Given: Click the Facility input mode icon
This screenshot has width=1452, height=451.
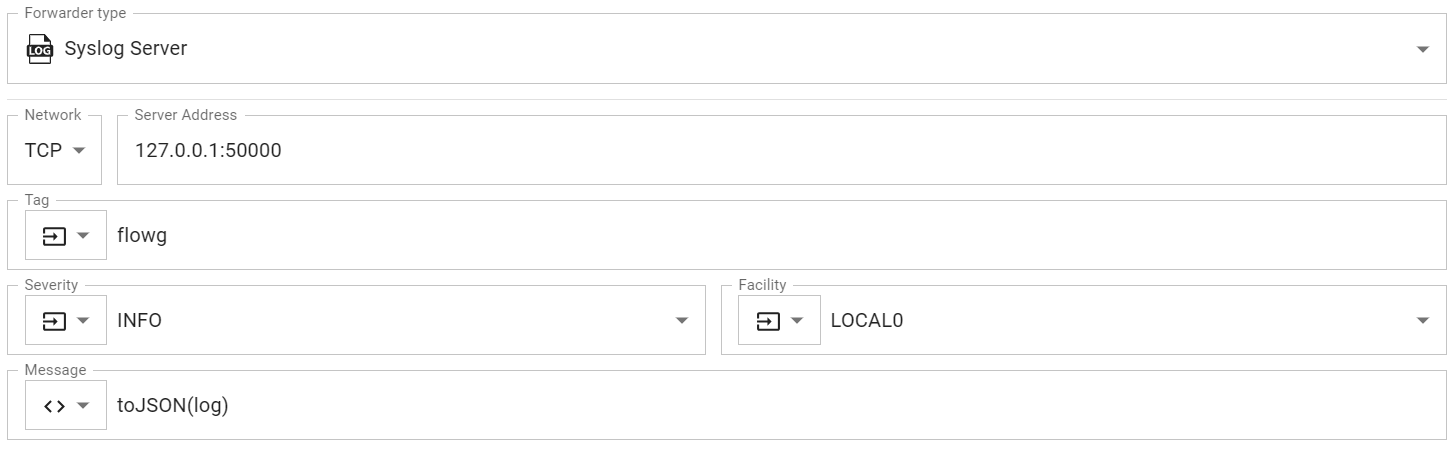Looking at the screenshot, I should 767,321.
